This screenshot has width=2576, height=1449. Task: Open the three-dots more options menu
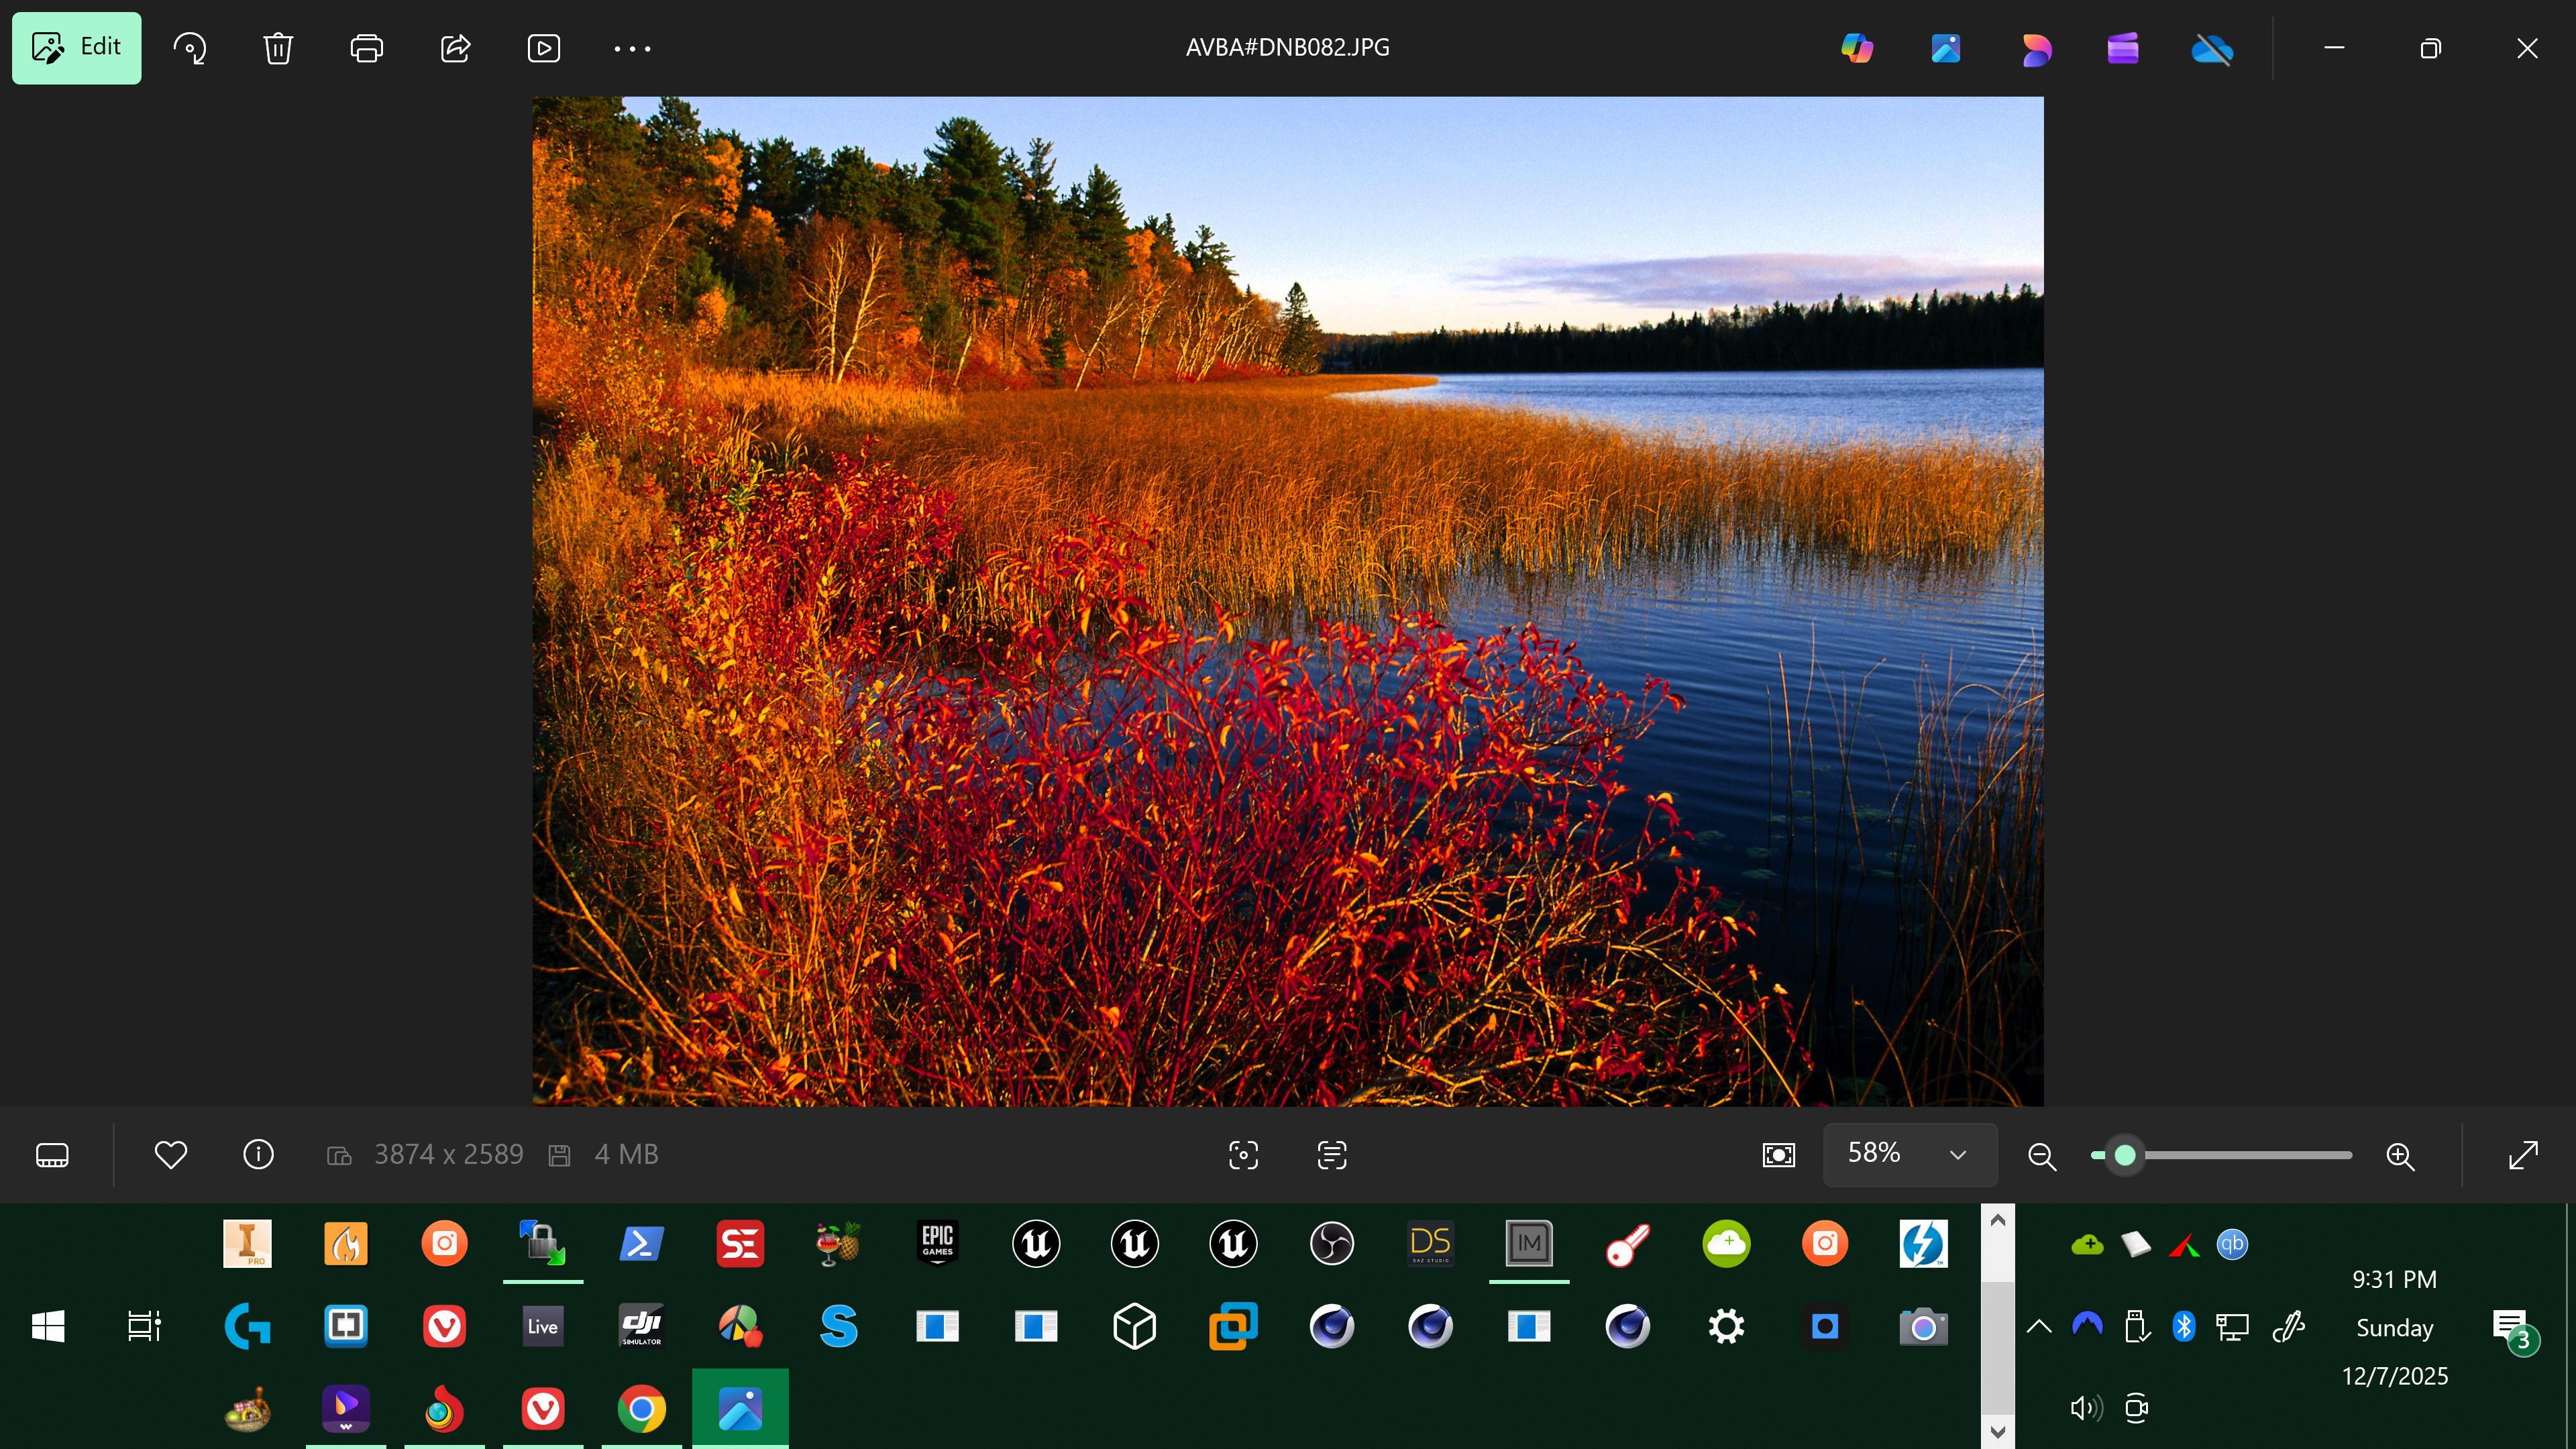click(x=632, y=48)
